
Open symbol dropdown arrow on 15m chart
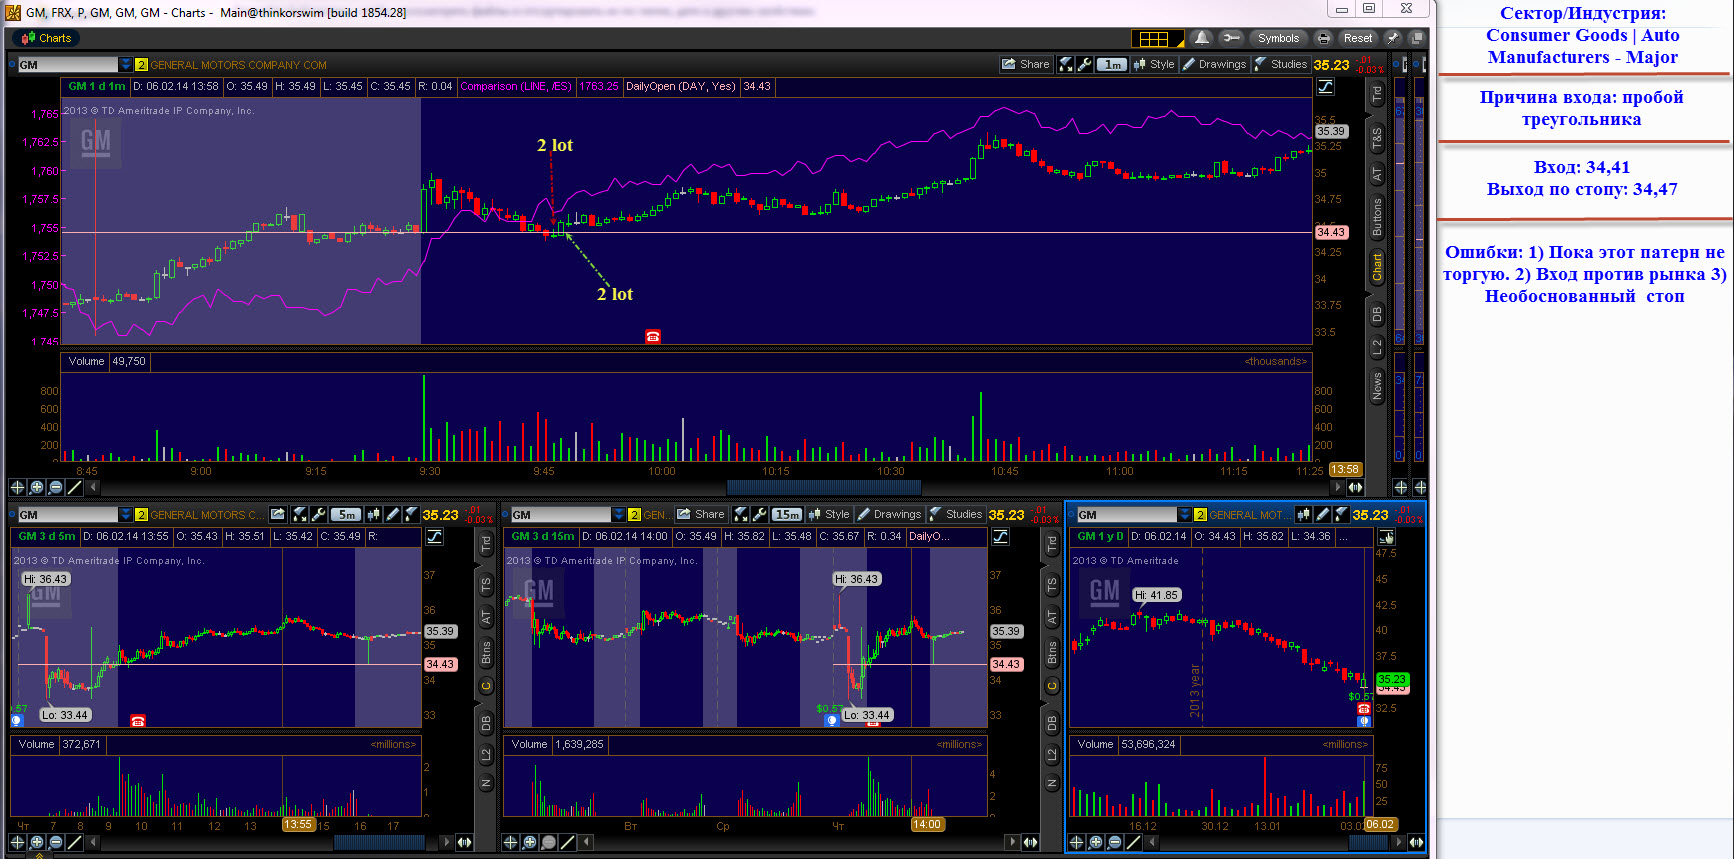[619, 515]
